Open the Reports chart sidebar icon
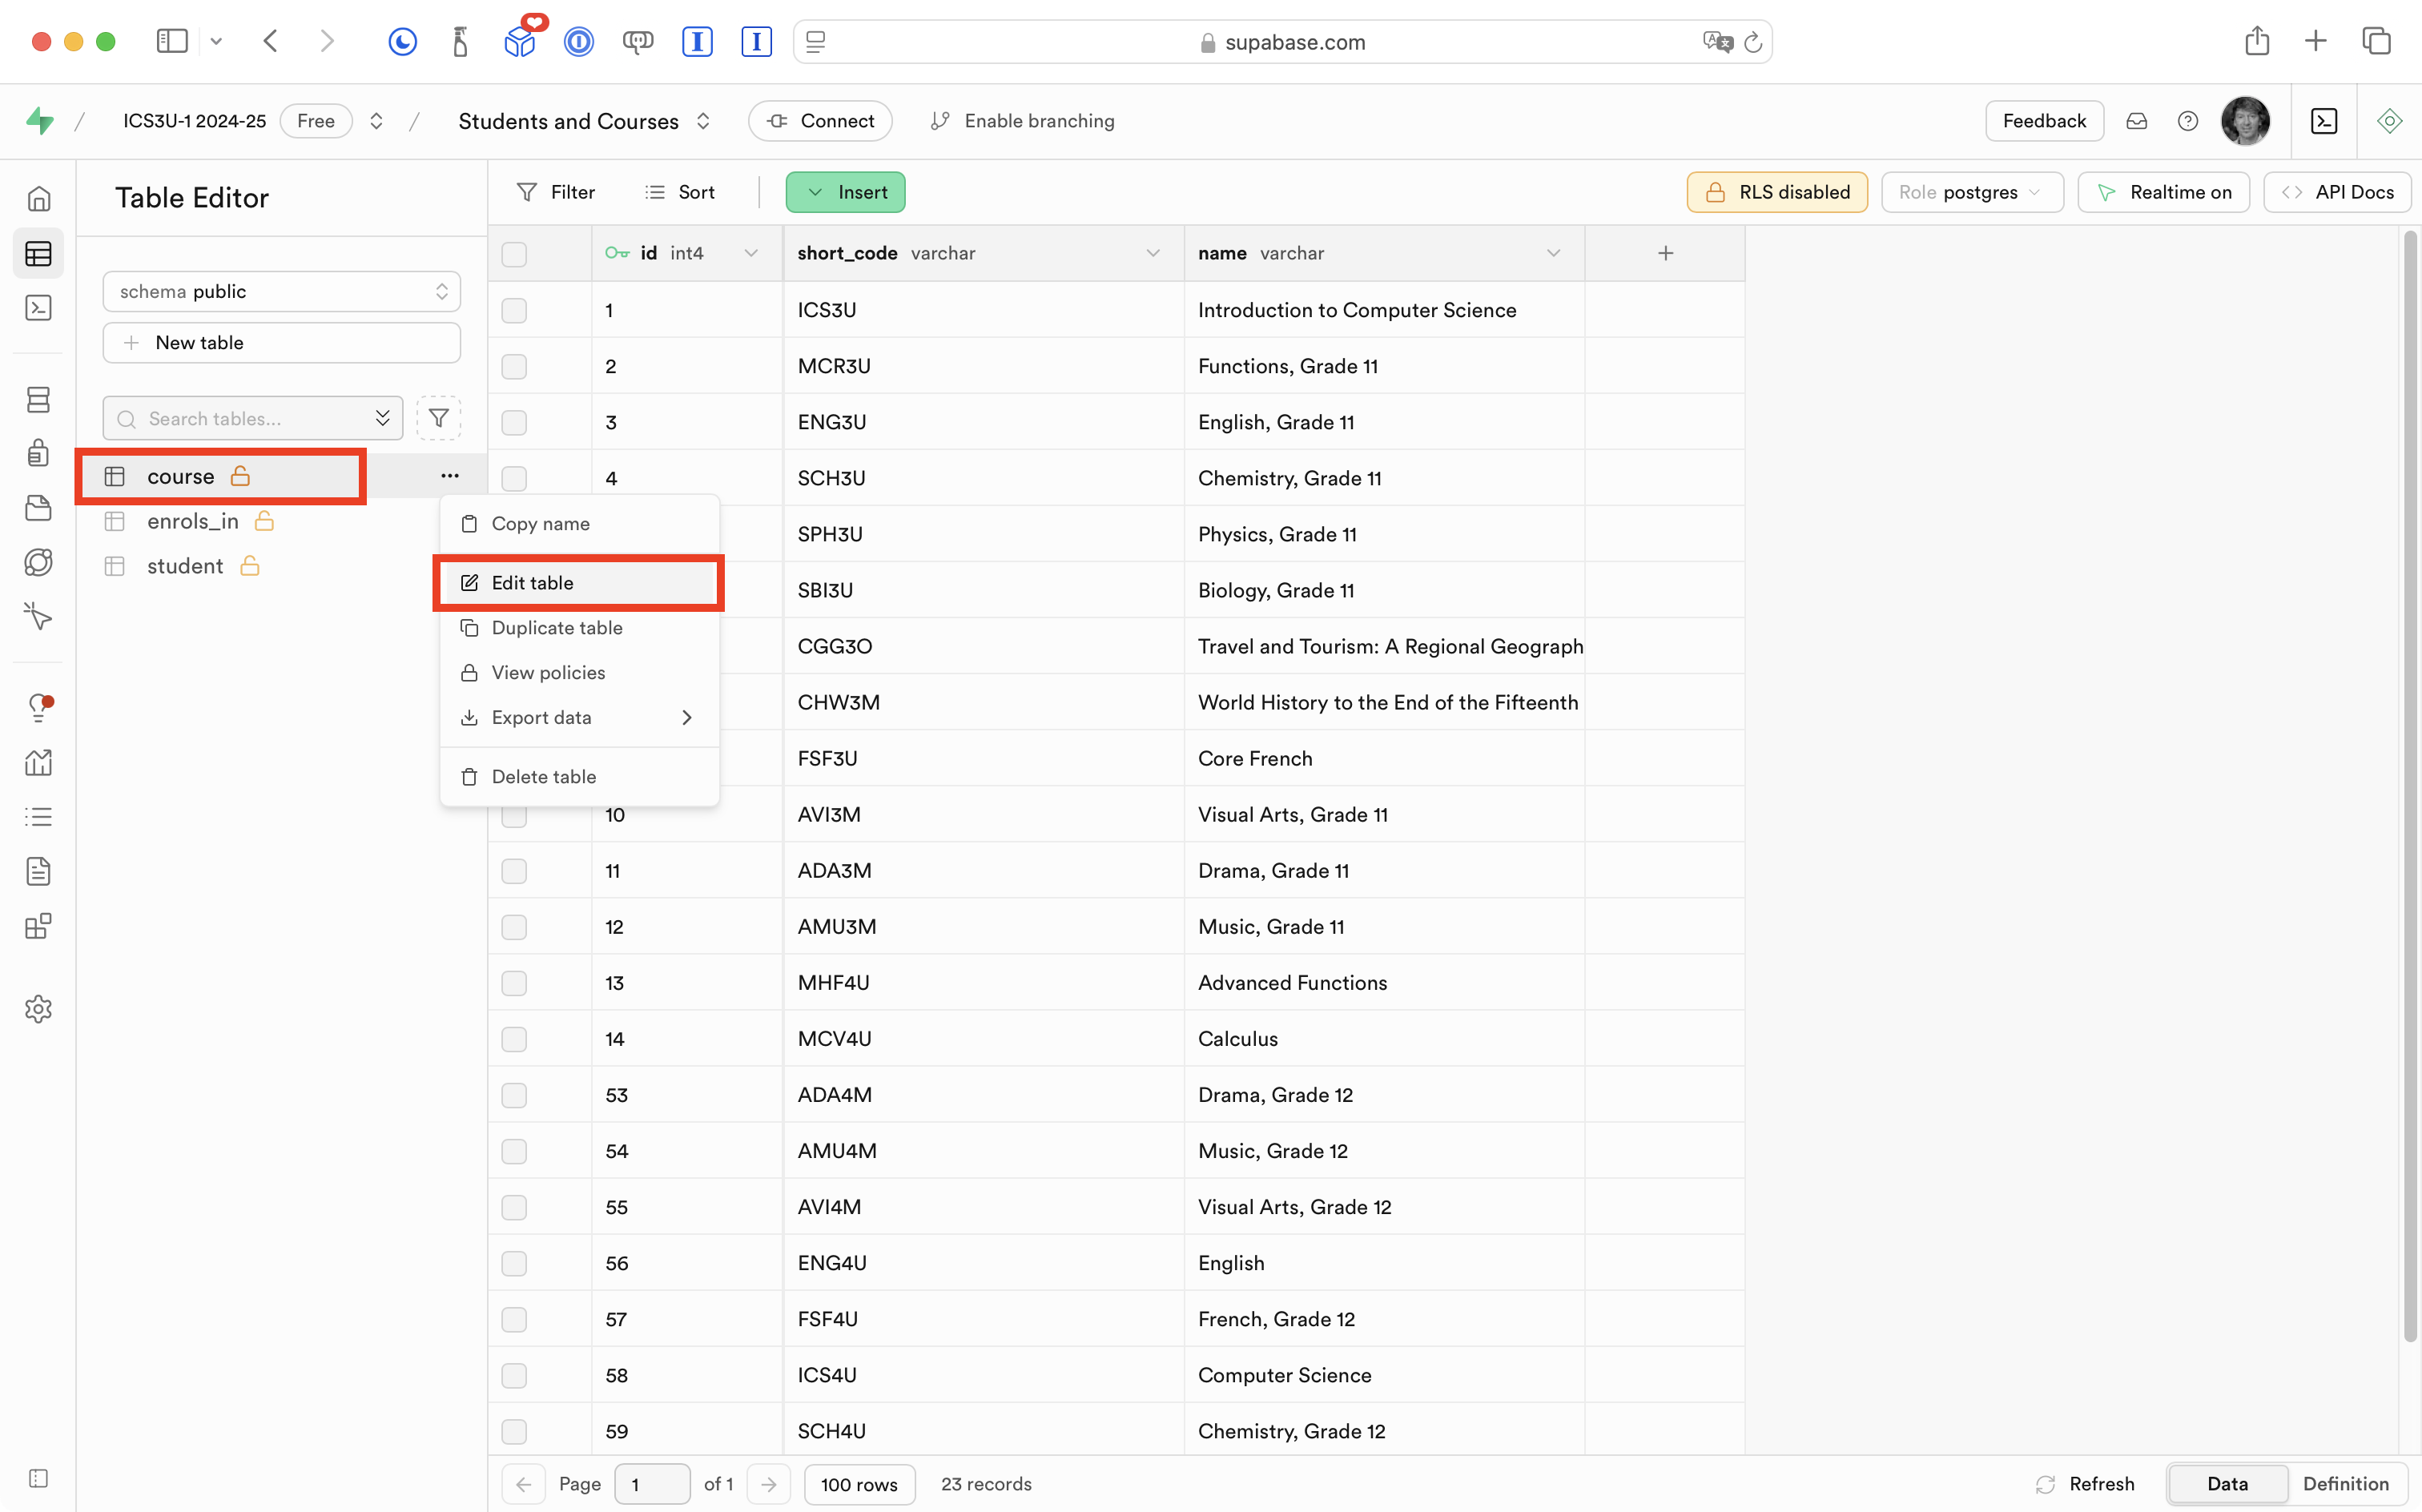 pos(38,763)
